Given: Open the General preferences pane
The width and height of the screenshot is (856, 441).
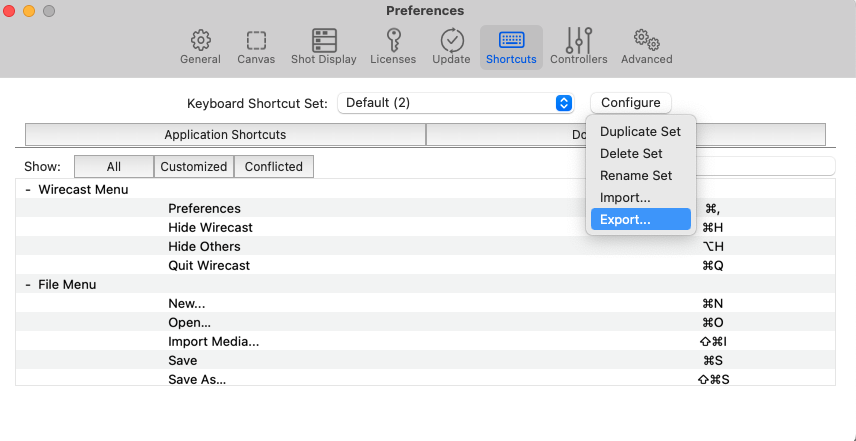Looking at the screenshot, I should [x=200, y=47].
